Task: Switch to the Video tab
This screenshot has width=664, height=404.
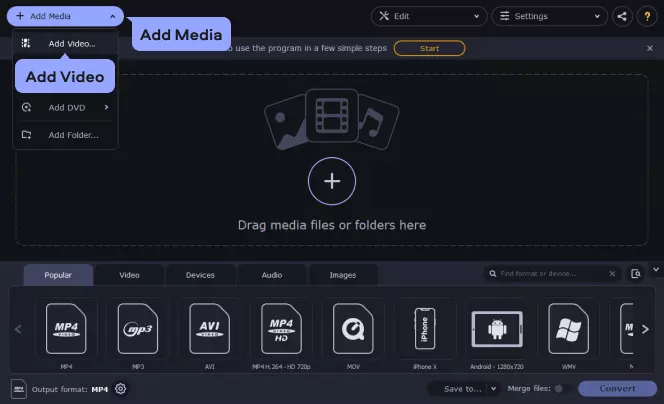Action: click(x=129, y=275)
